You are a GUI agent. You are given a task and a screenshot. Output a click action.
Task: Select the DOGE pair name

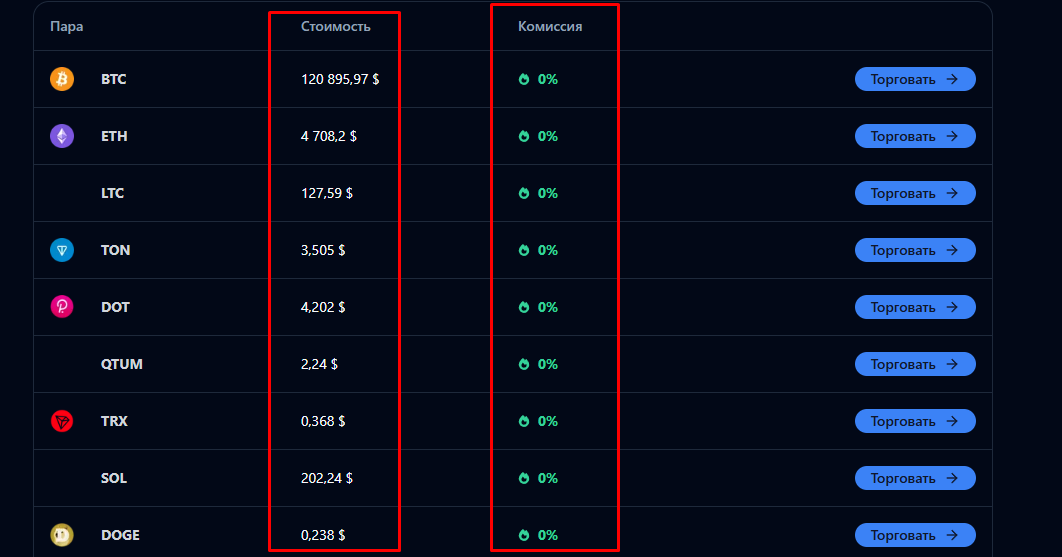[x=120, y=535]
